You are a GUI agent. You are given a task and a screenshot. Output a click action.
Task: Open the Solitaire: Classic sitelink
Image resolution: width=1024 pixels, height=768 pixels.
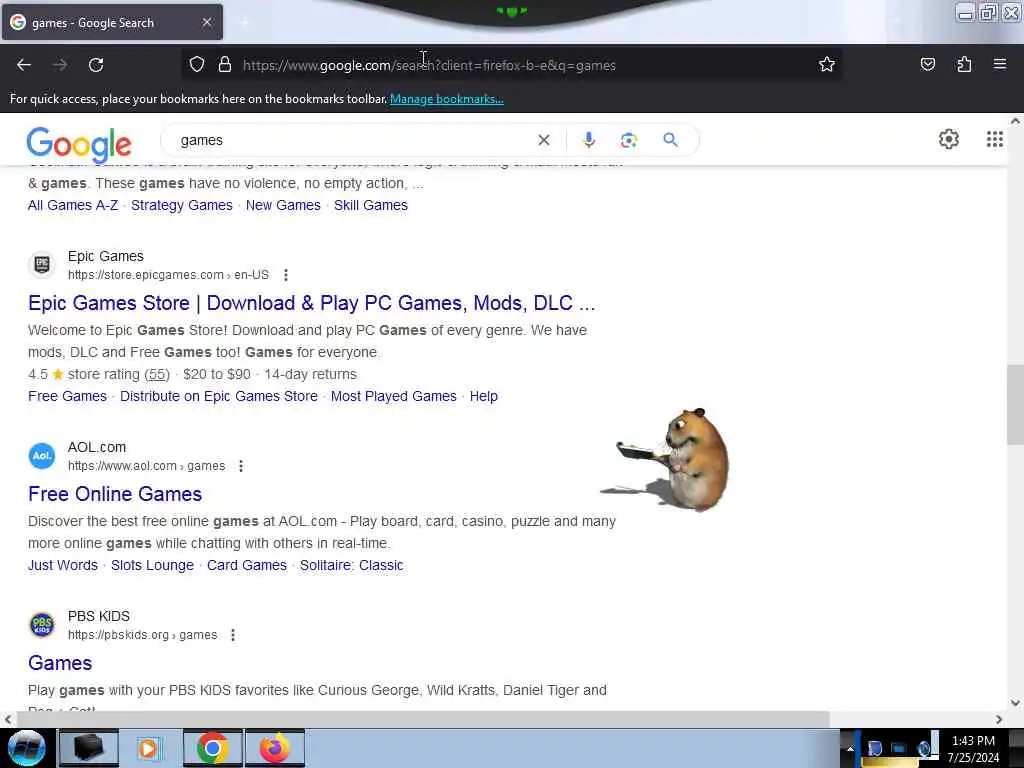pyautogui.click(x=351, y=566)
